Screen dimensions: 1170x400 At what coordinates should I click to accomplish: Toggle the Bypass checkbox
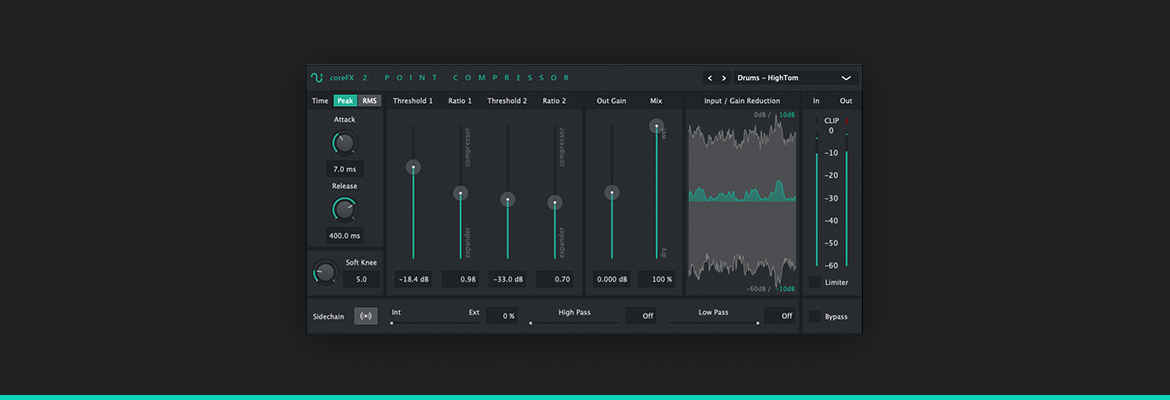tap(815, 316)
